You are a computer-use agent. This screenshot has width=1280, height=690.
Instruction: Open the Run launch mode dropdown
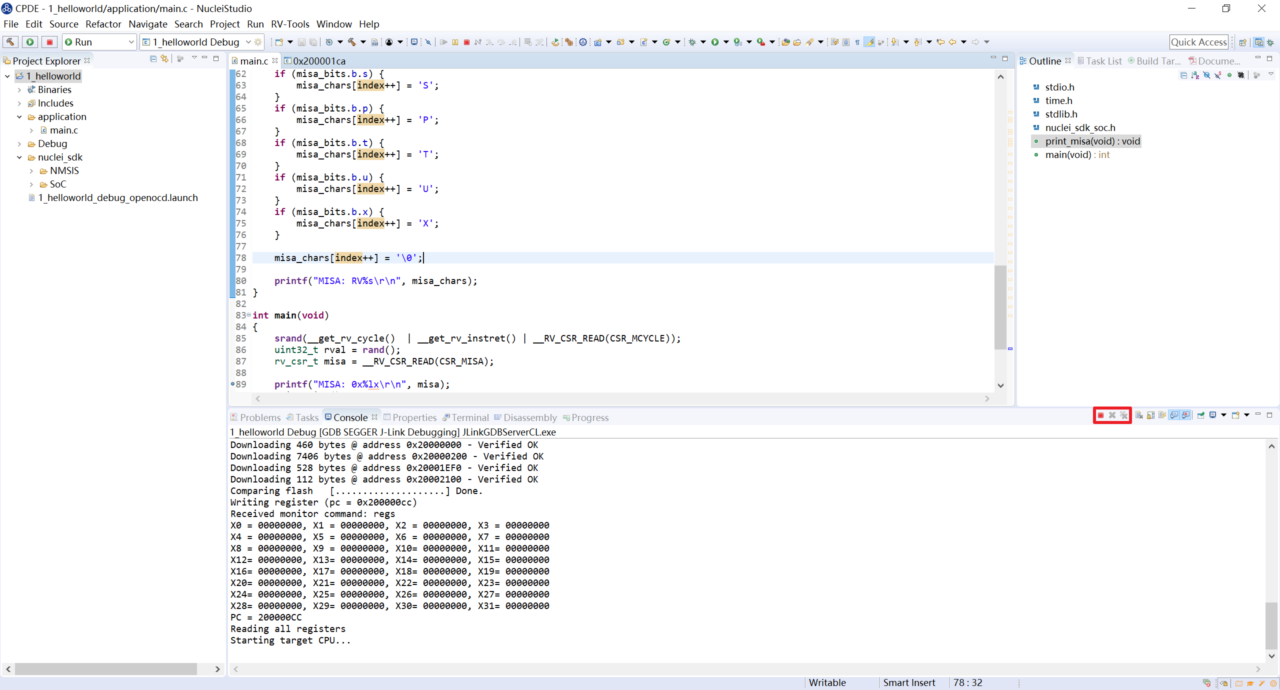click(x=130, y=42)
